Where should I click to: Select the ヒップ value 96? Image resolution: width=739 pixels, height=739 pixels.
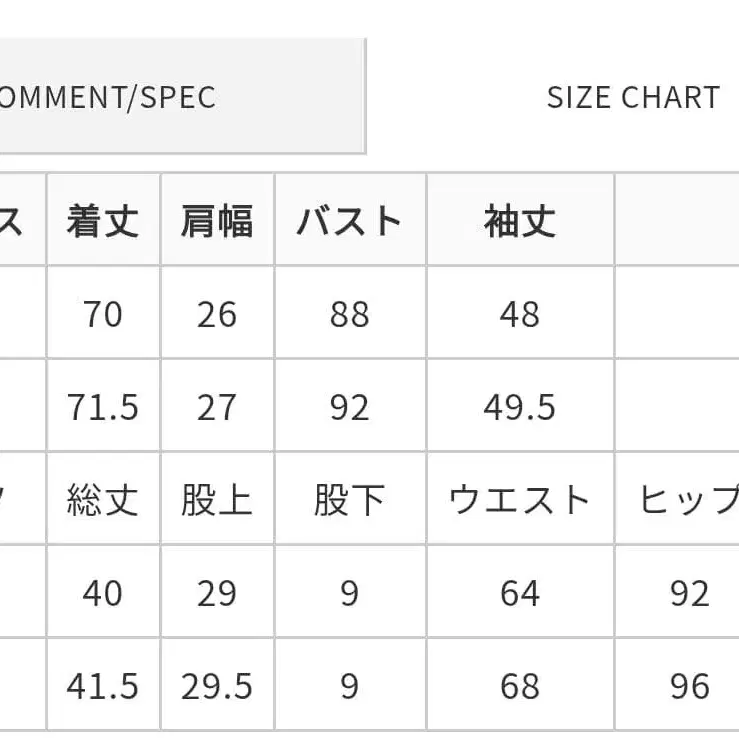click(x=690, y=687)
